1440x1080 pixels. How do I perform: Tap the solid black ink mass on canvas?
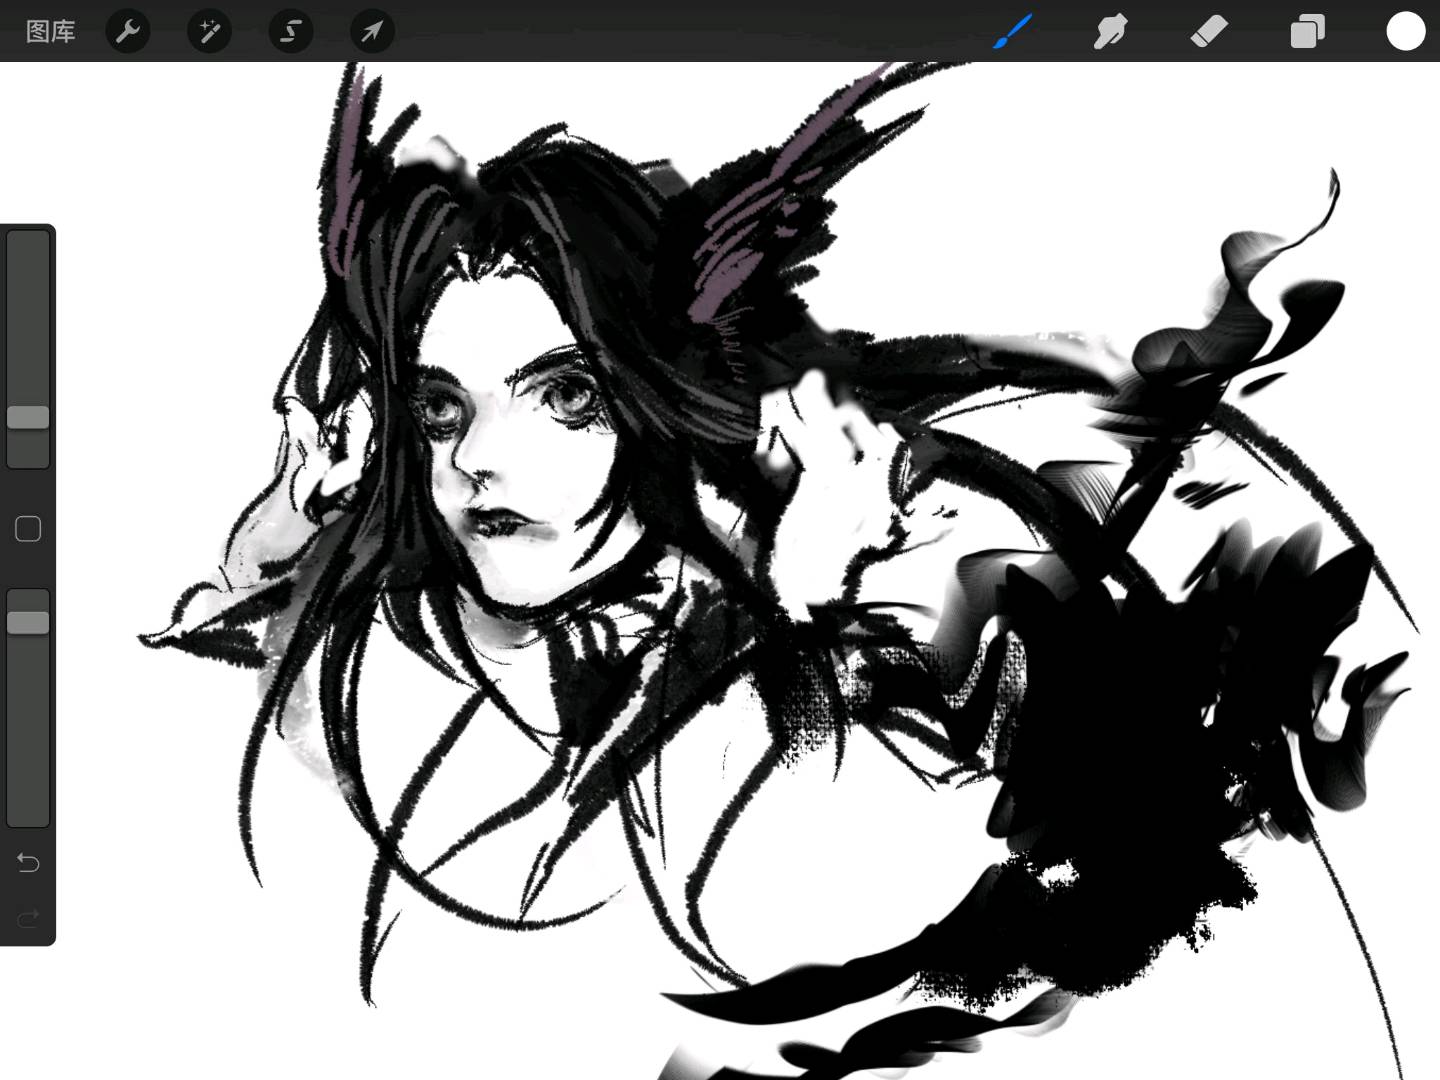coord(1110,760)
